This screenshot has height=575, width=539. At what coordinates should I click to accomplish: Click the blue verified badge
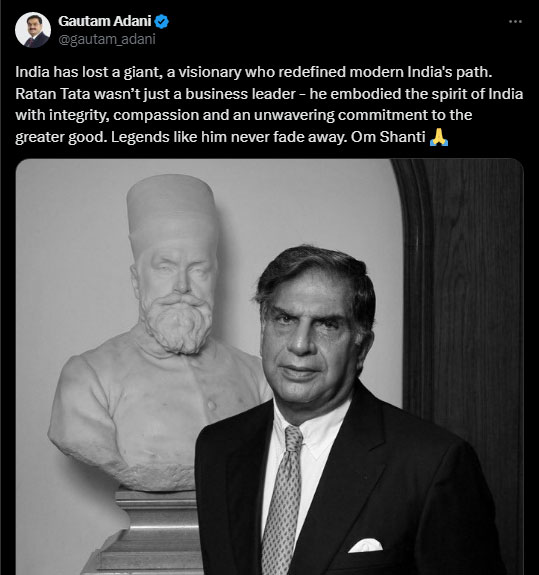161,22
